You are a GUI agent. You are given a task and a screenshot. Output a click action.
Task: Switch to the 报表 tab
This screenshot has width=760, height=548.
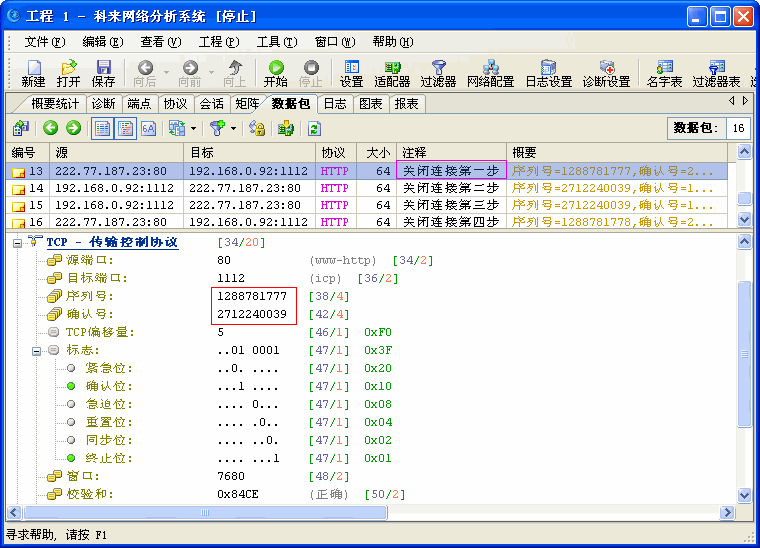[x=406, y=104]
